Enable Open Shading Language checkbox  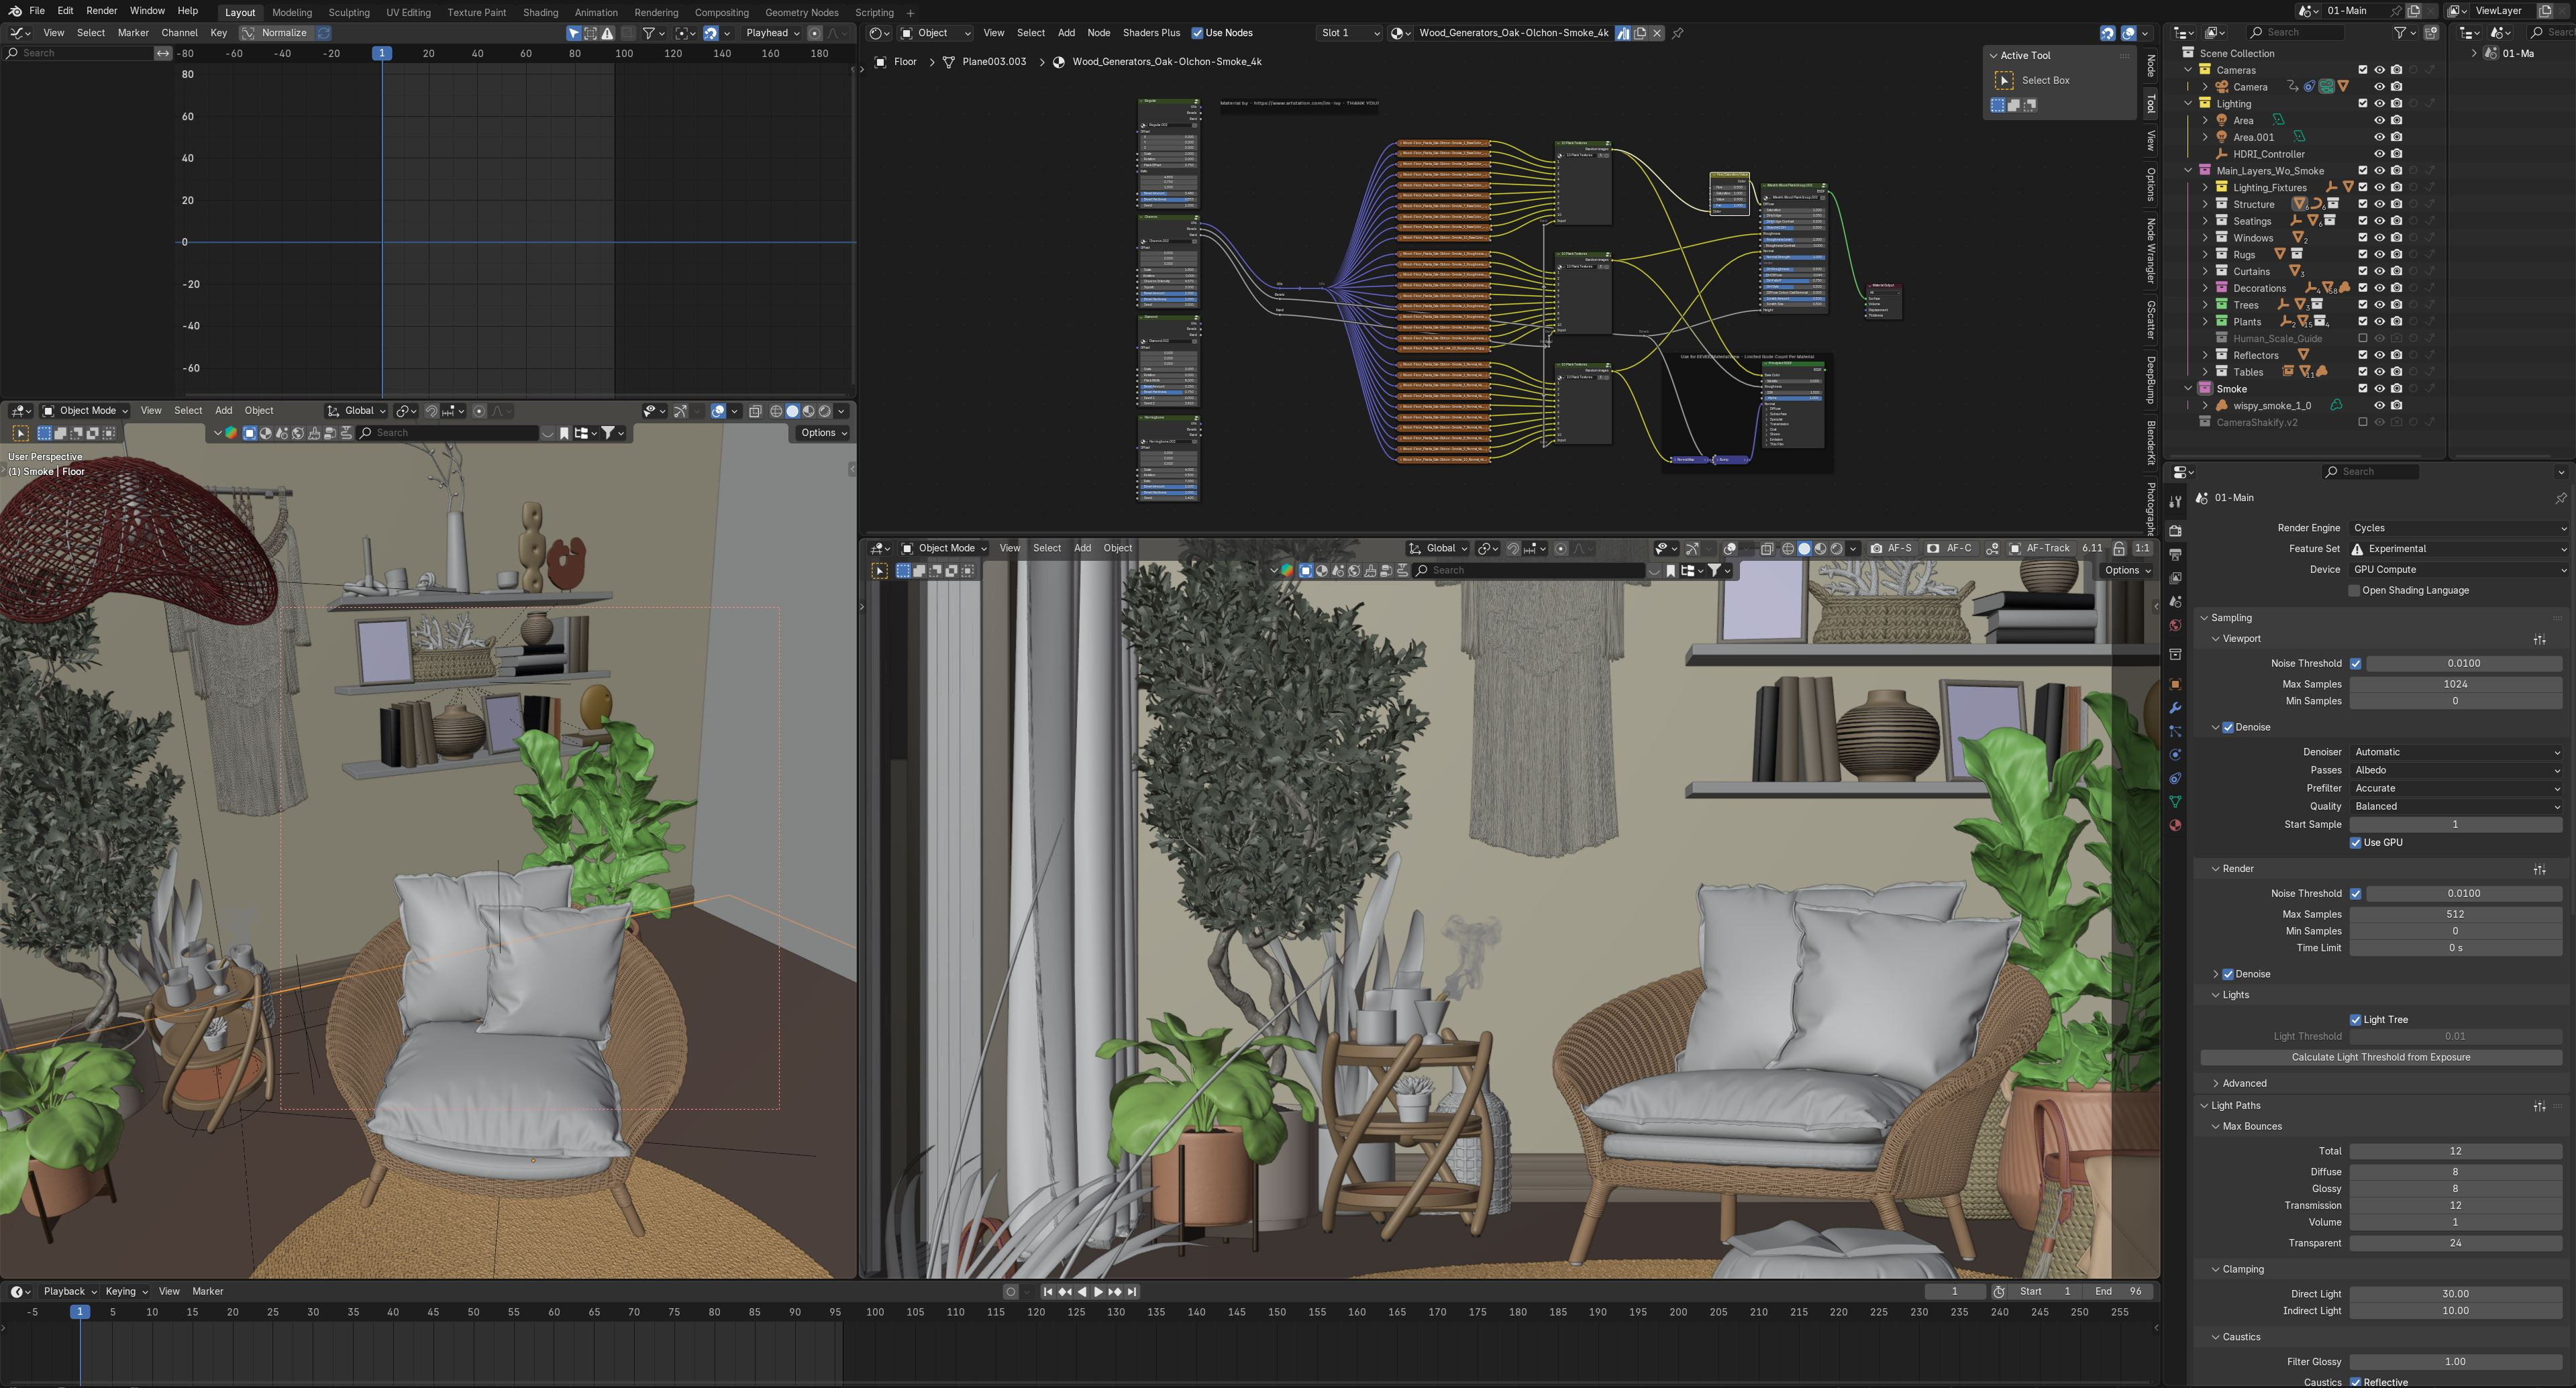point(2354,591)
